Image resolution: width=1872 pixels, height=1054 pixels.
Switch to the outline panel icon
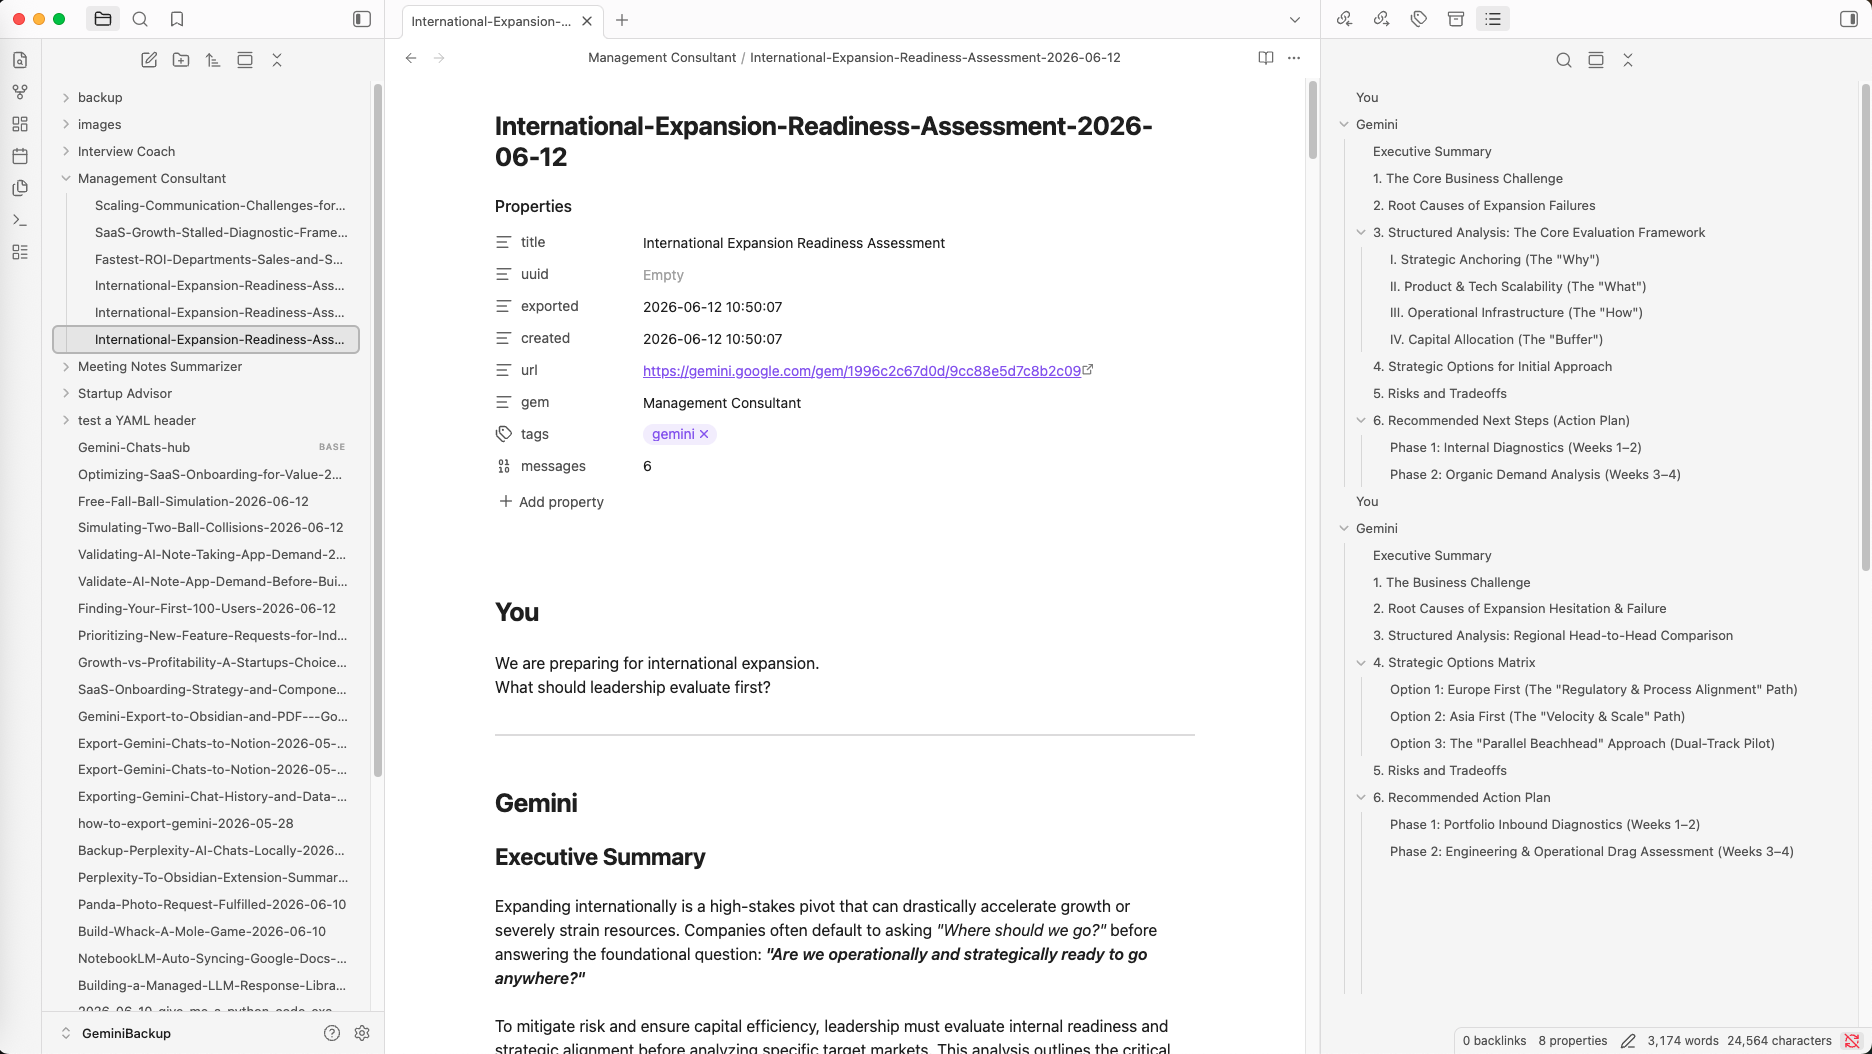(1493, 19)
